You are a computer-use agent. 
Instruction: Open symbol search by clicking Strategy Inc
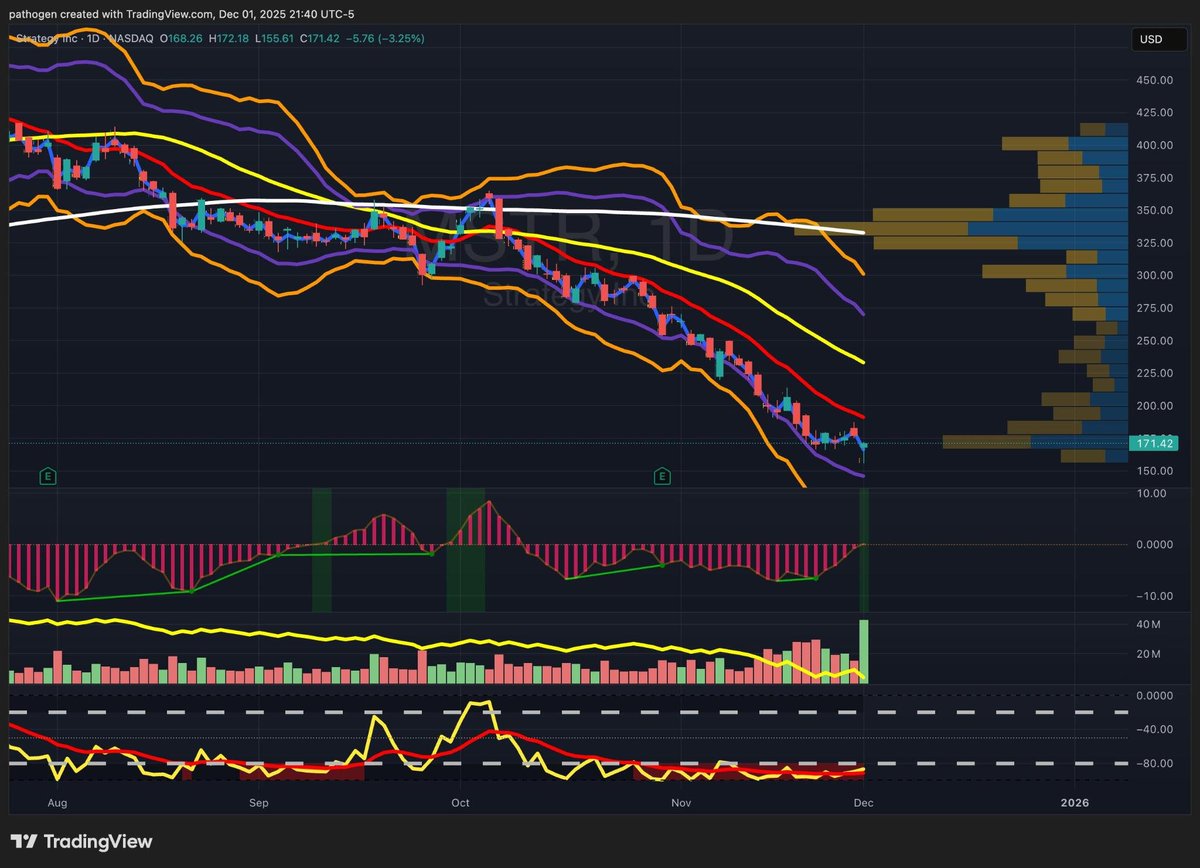point(45,40)
